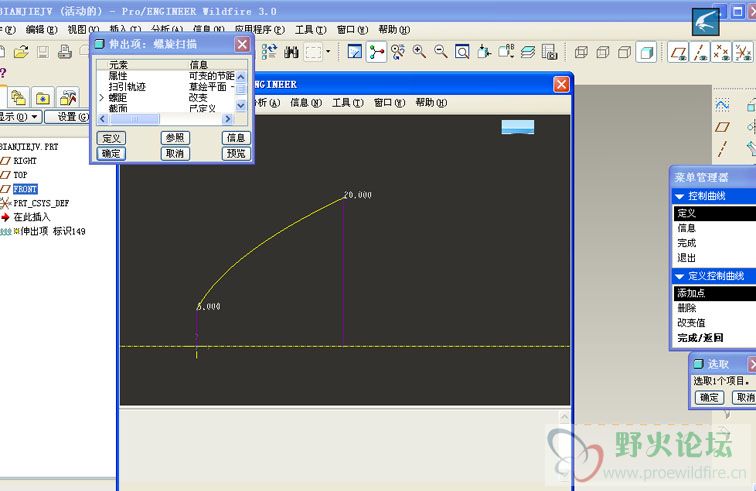The height and width of the screenshot is (491, 756).
Task: Click 确定 in the 选取 dialog
Action: coord(709,397)
